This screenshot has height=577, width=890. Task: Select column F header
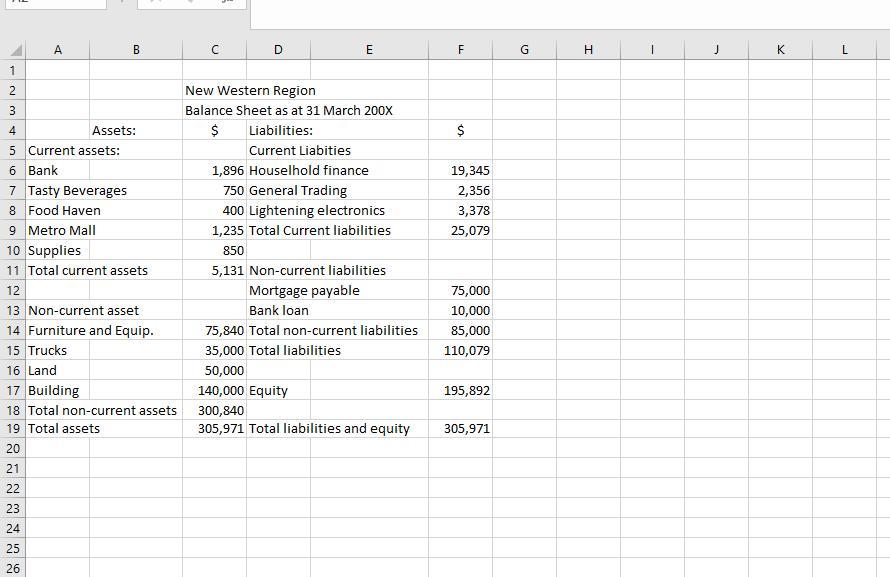pyautogui.click(x=460, y=50)
